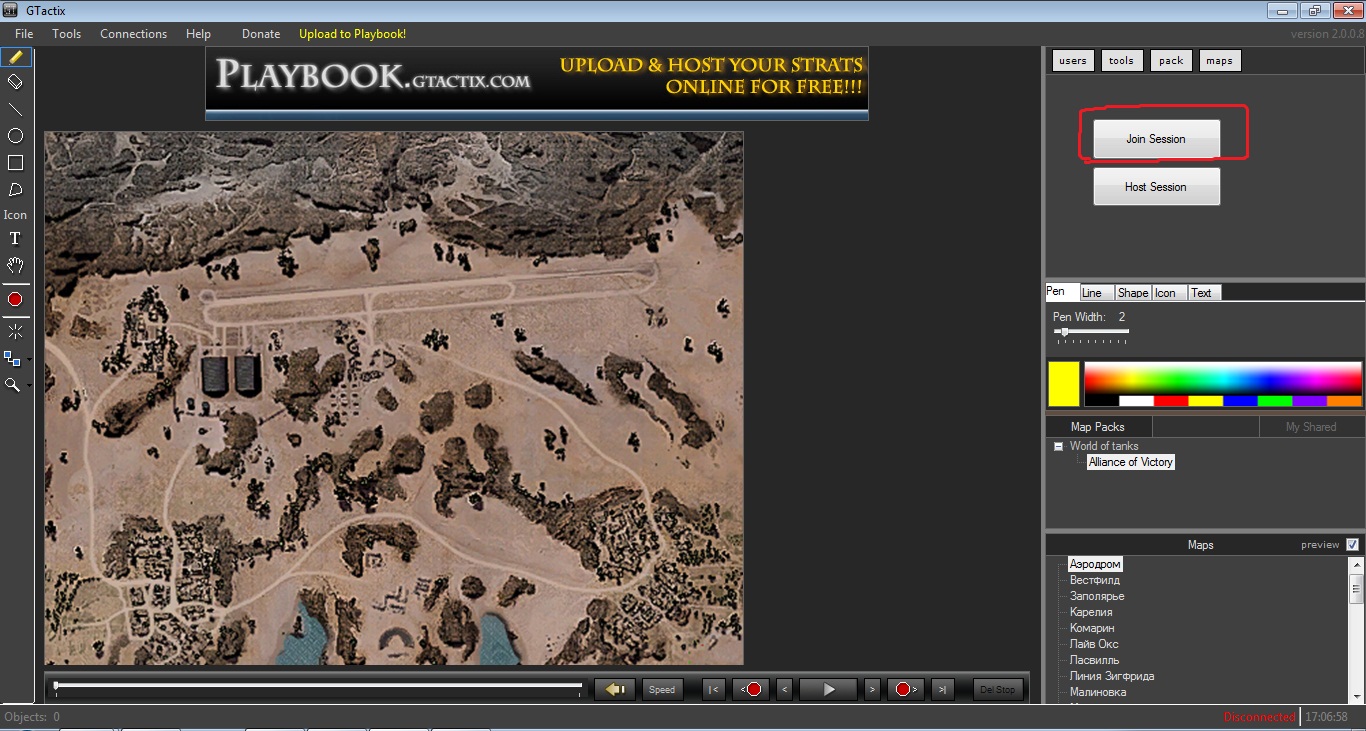
Task: Go to the previous stop point
Action: tap(751, 689)
